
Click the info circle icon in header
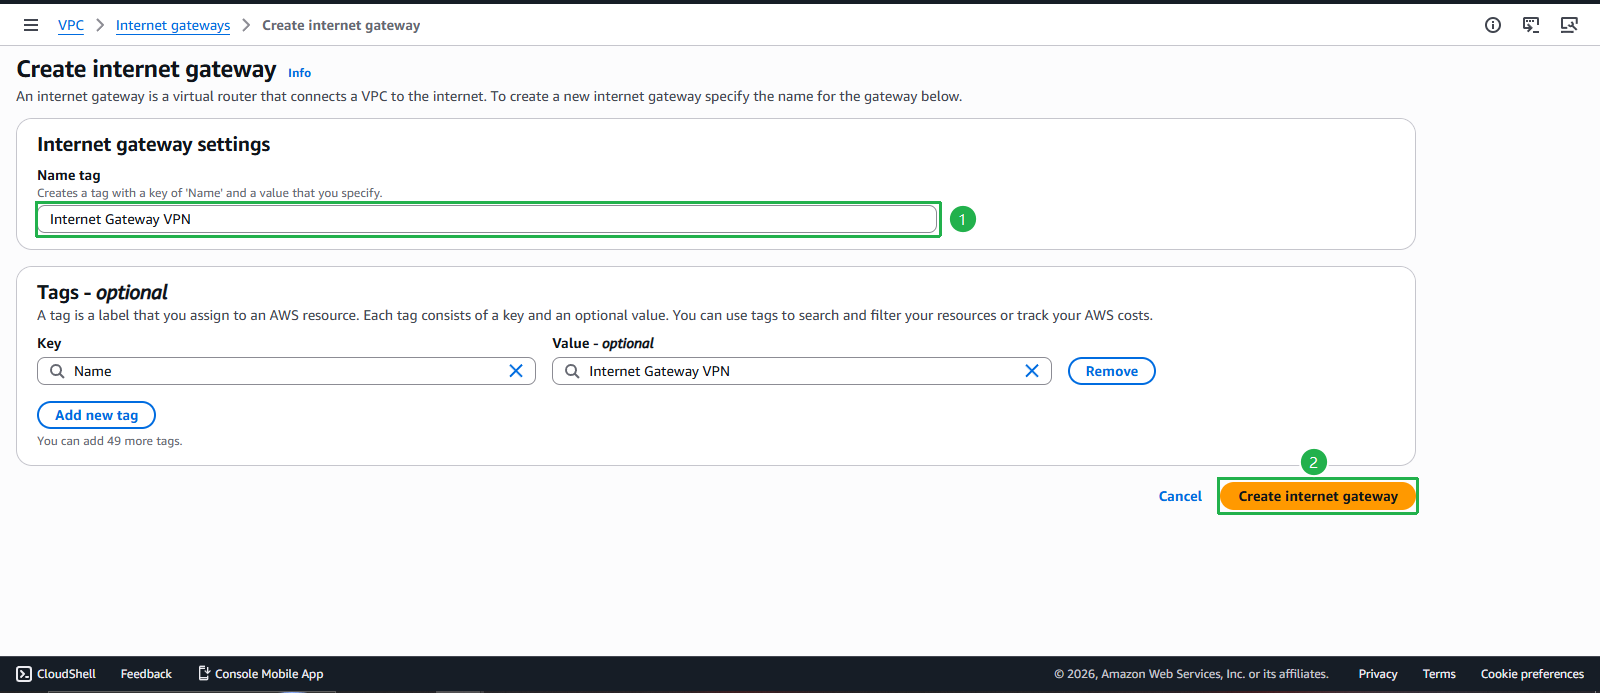coord(1493,25)
